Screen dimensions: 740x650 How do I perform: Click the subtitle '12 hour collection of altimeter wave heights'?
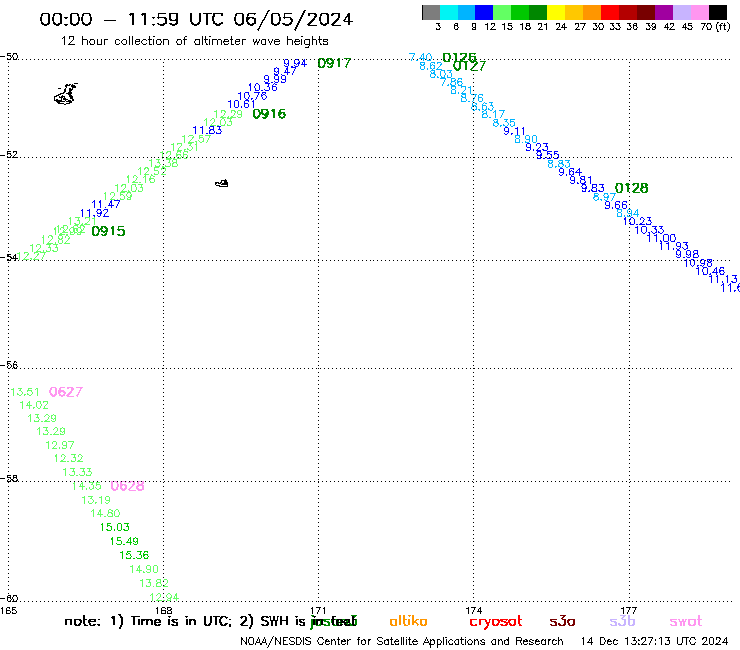point(194,41)
